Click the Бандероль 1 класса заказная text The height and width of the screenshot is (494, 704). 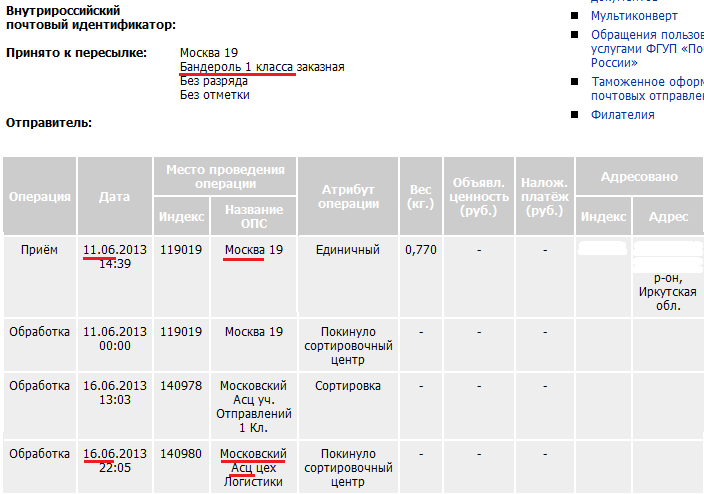click(x=262, y=67)
